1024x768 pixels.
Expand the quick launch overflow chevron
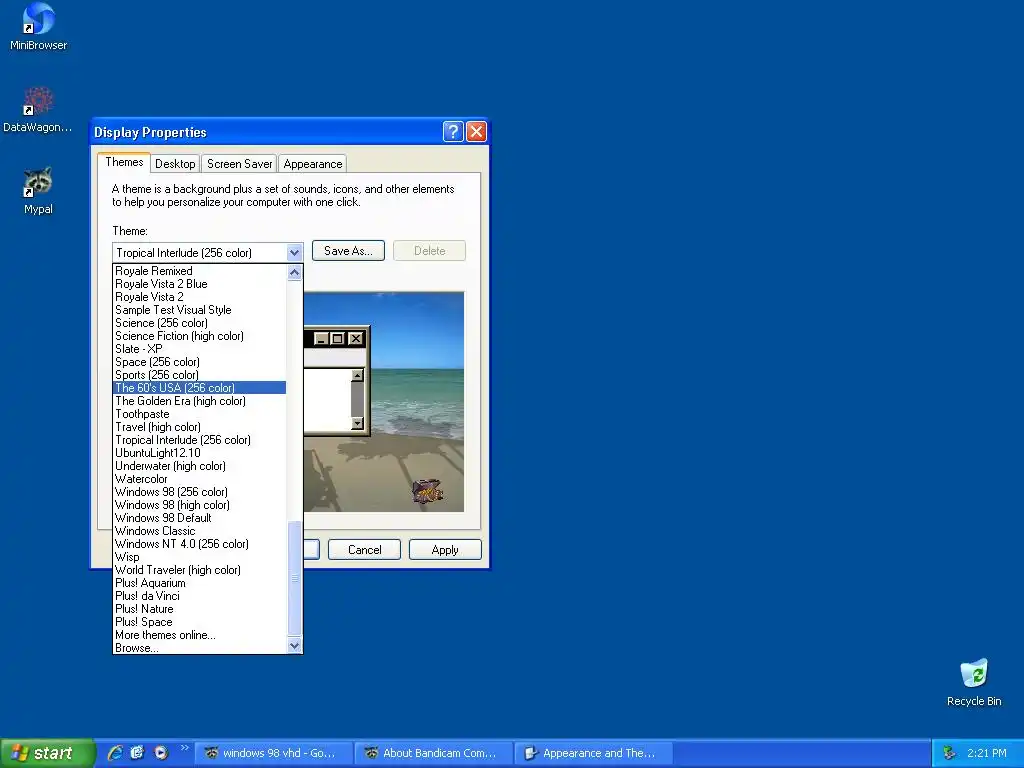(x=184, y=748)
